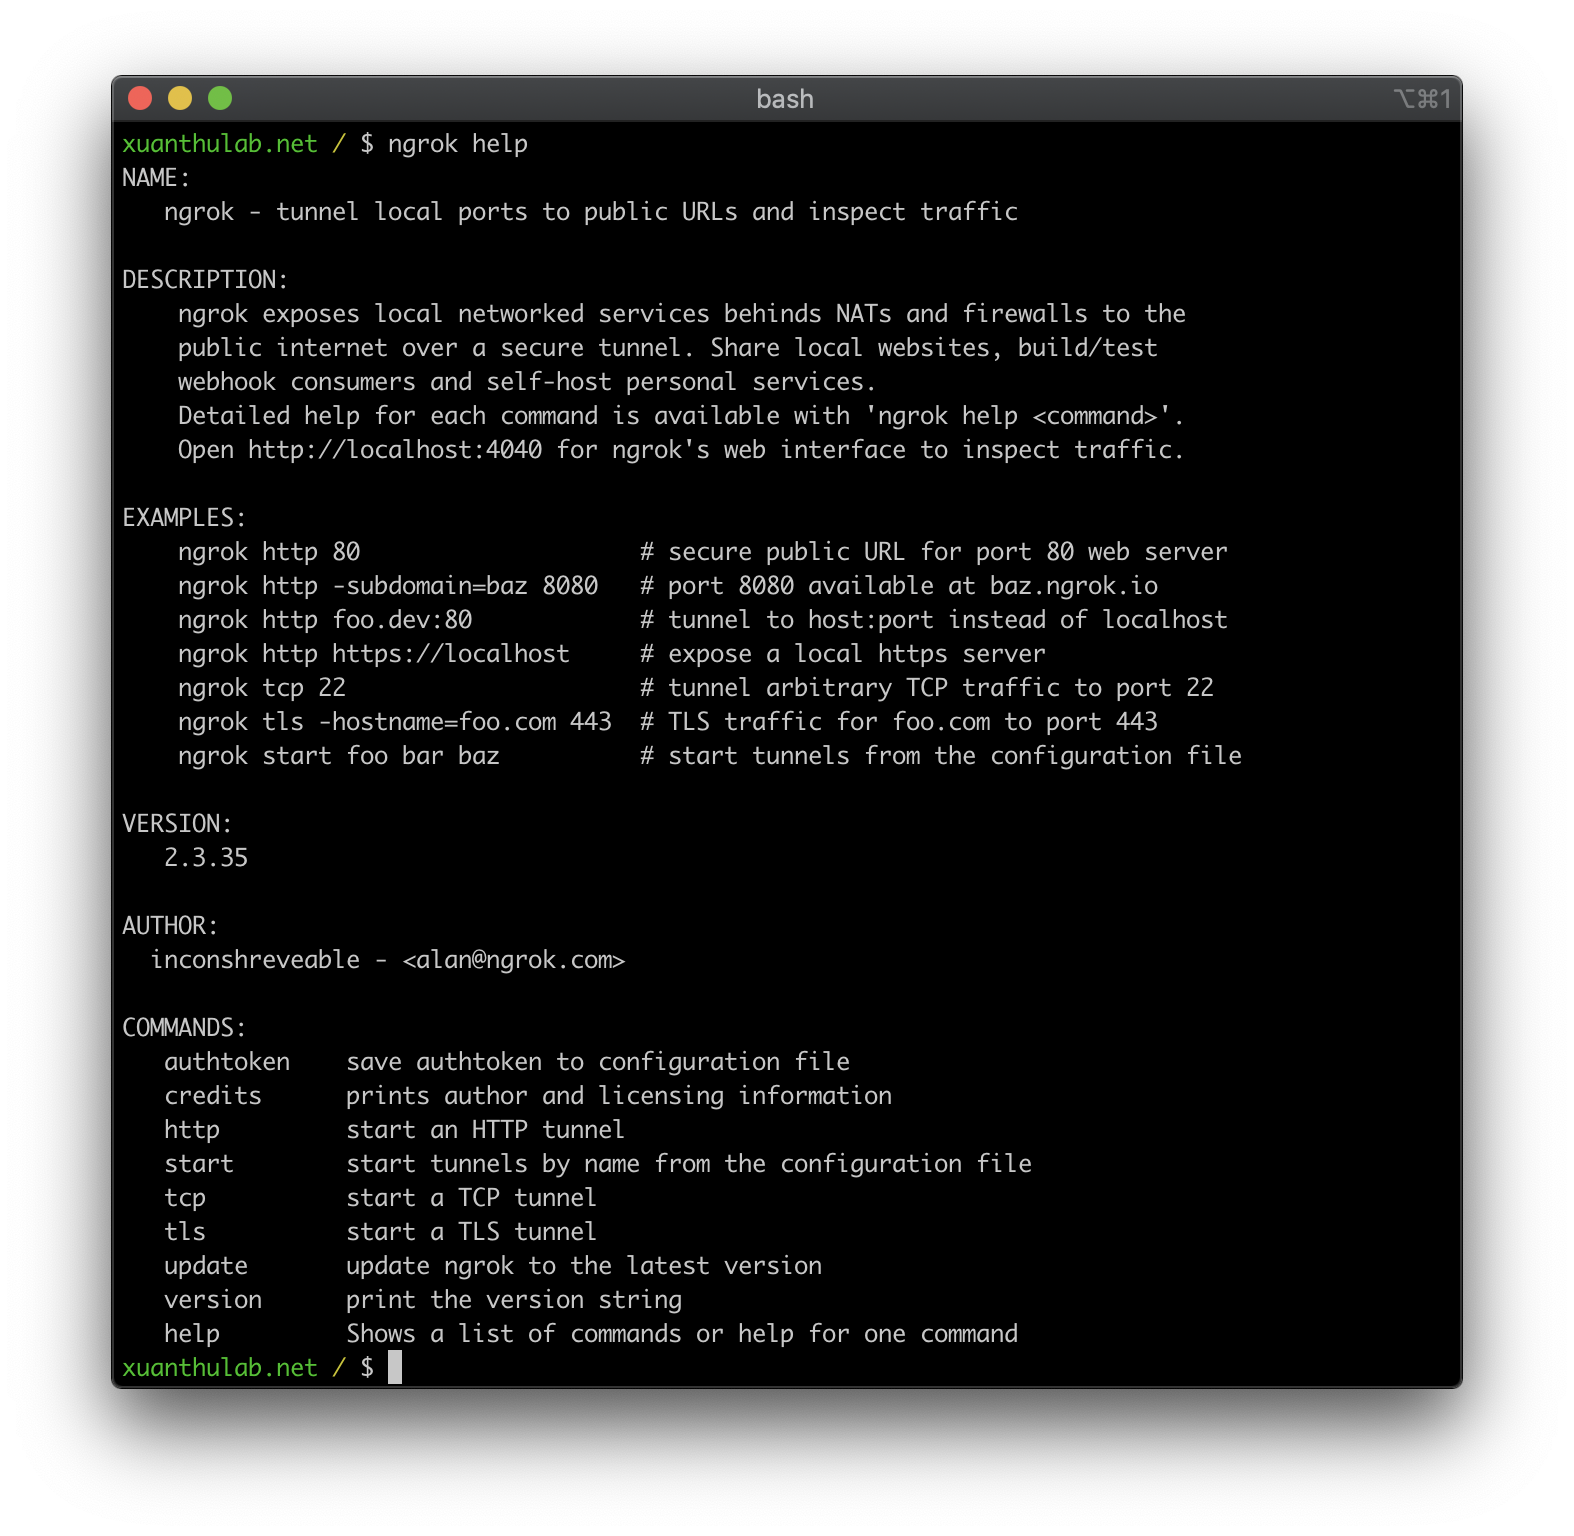Screen dimensions: 1574x1536
Task: Click 'print the version string' description
Action: [514, 1300]
